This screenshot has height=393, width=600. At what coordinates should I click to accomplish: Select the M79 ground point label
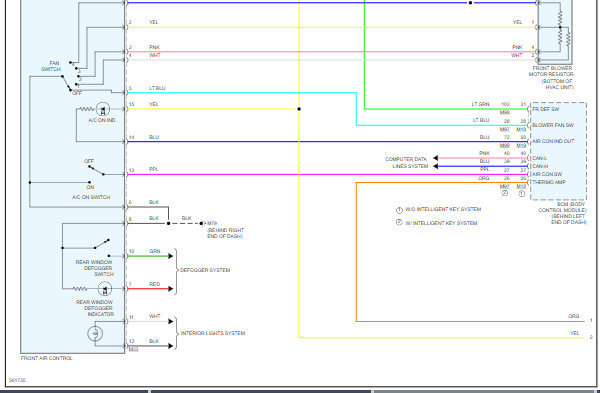(212, 223)
